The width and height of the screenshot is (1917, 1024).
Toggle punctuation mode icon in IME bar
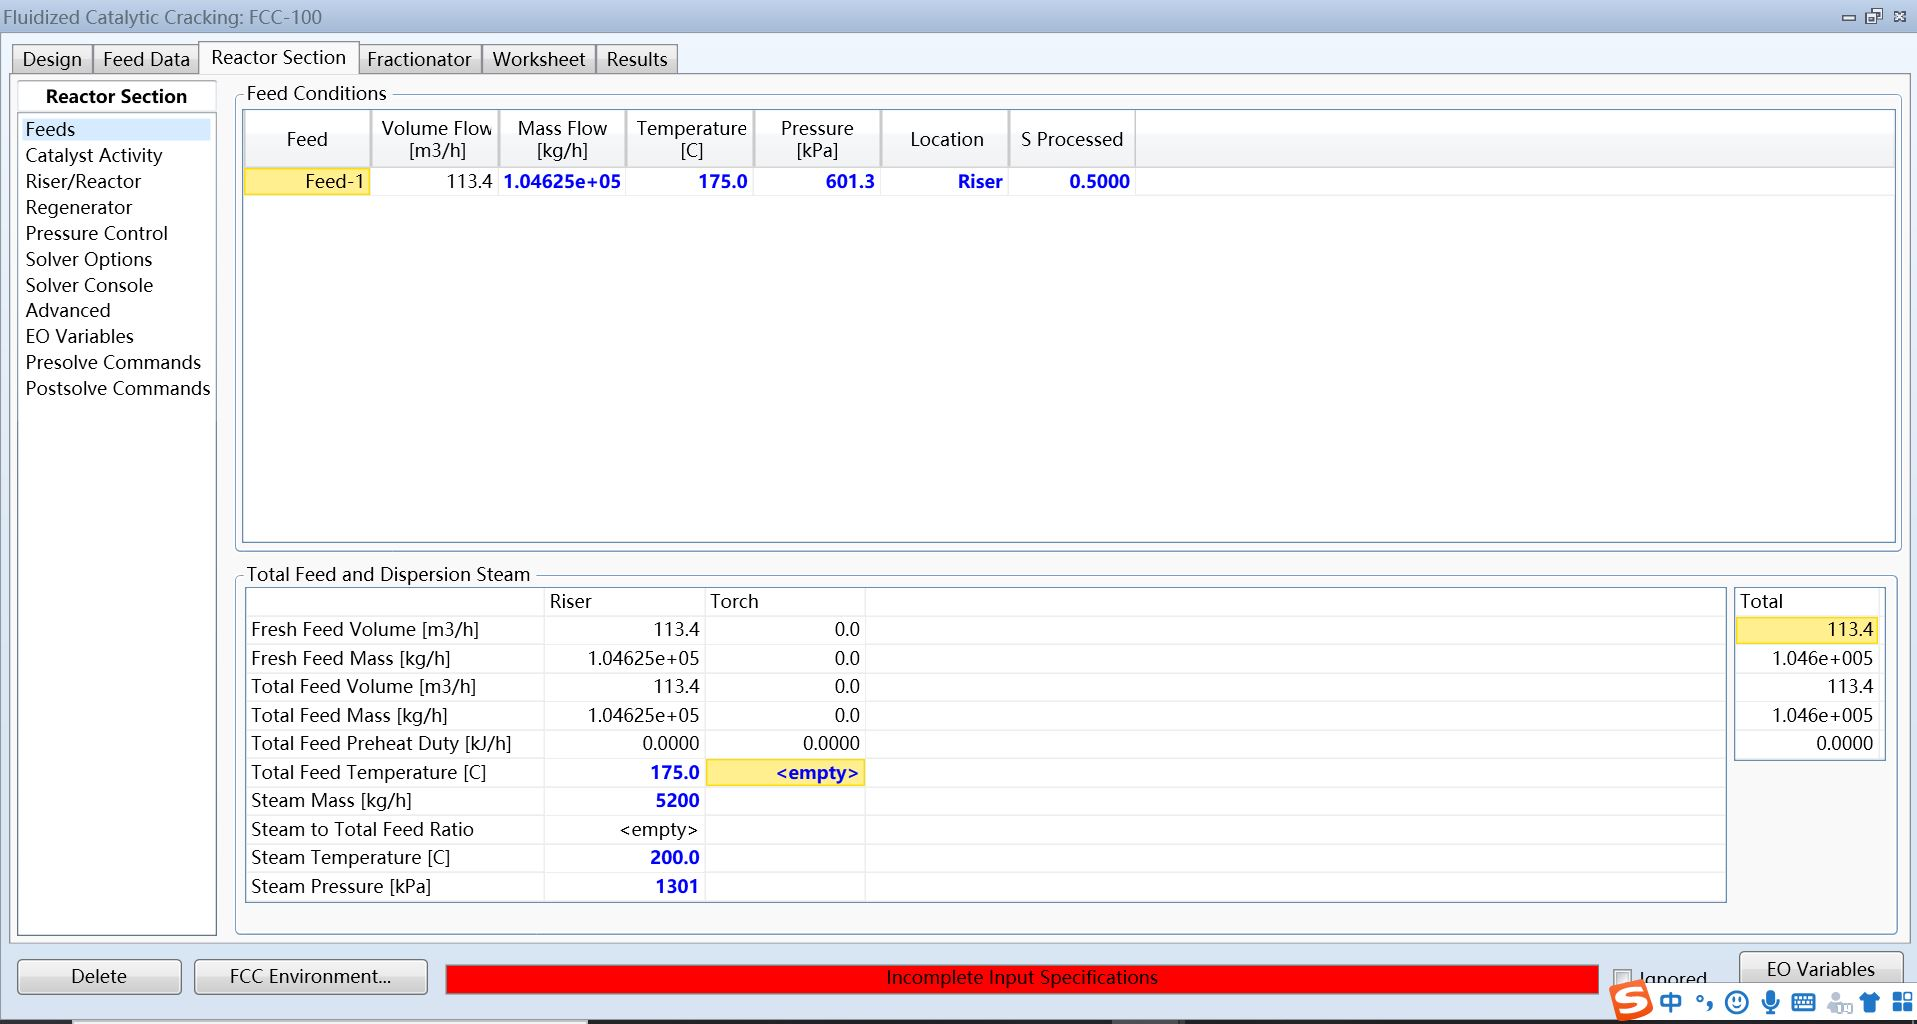coord(1704,1002)
